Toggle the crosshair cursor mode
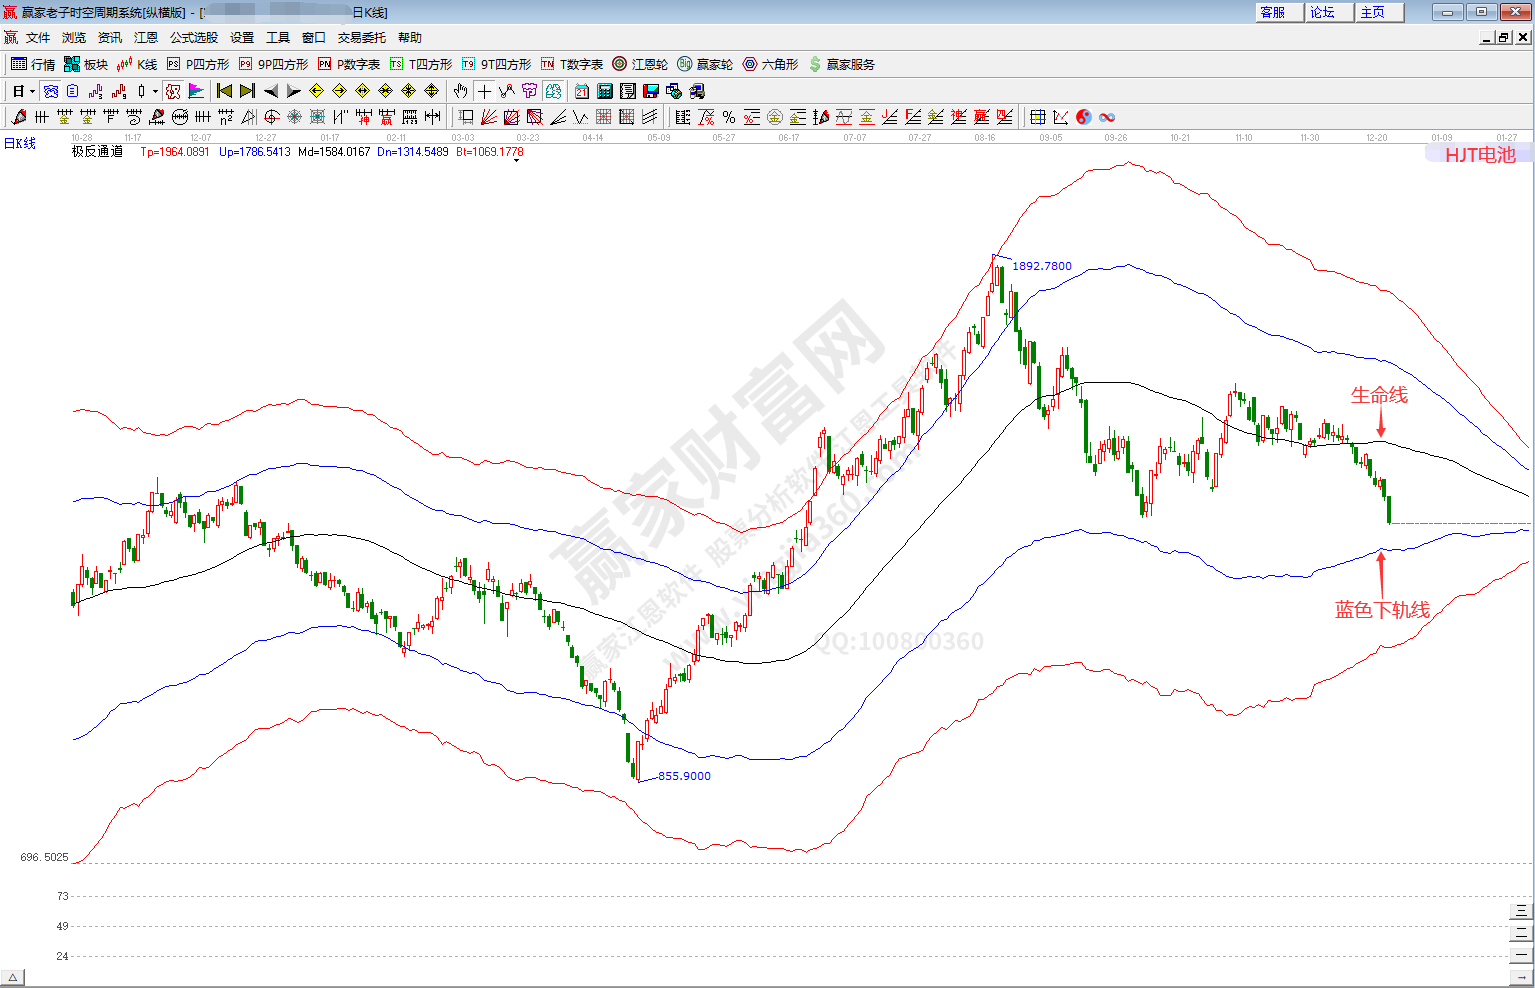1535x988 pixels. click(484, 91)
